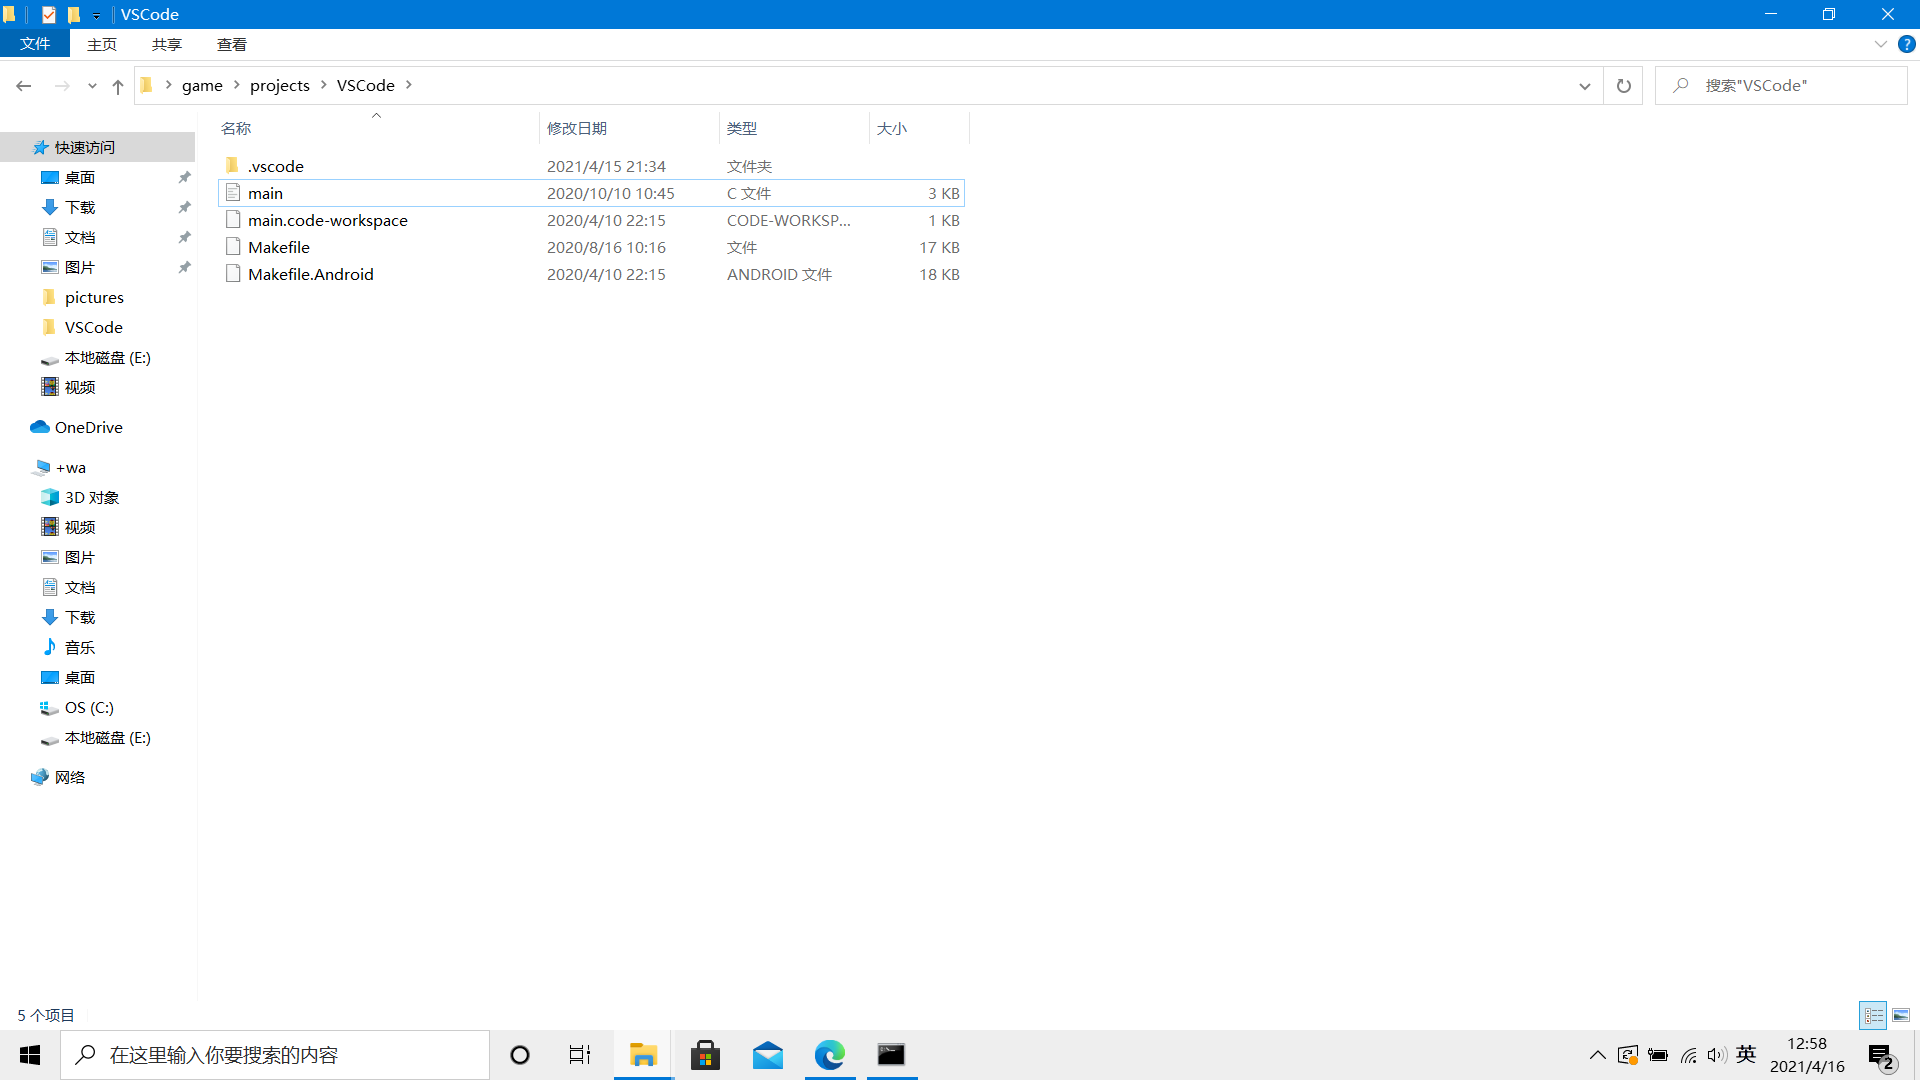Expand chevron after projects in breadcrumb
This screenshot has width=1920, height=1080.
[x=324, y=85]
